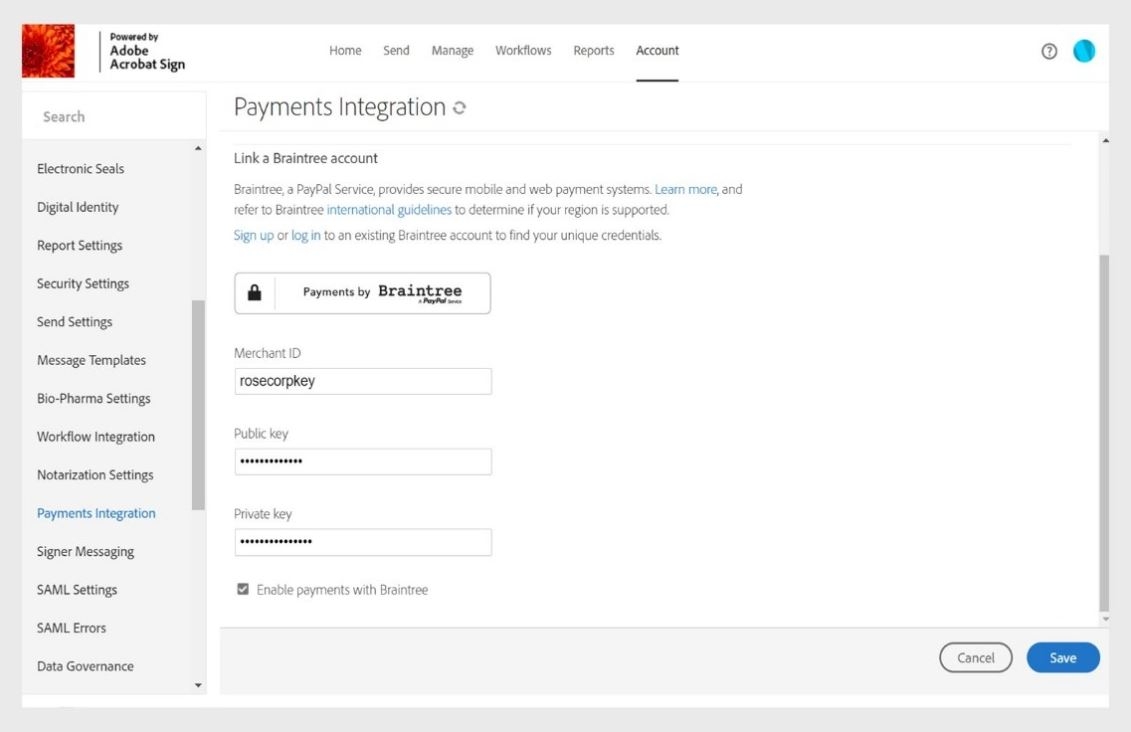Open Security Settings in the sidebar
1131x732 pixels.
point(83,283)
